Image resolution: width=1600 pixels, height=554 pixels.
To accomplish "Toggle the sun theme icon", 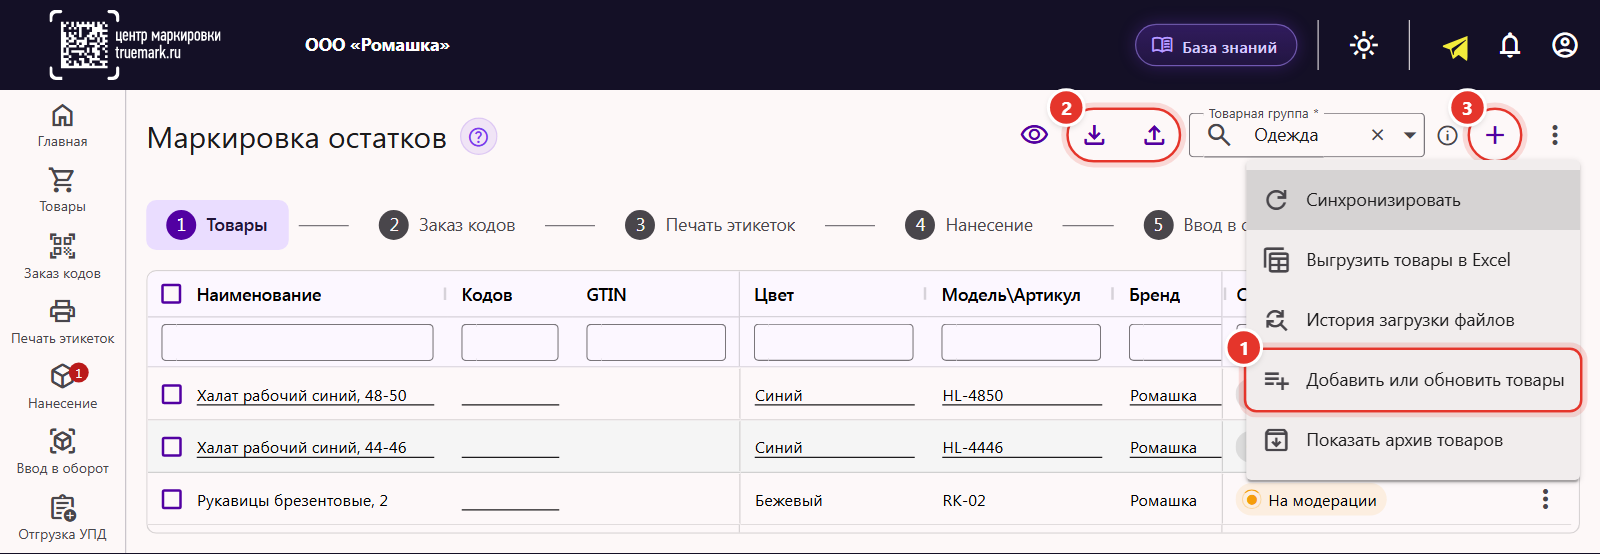I will [x=1364, y=46].
